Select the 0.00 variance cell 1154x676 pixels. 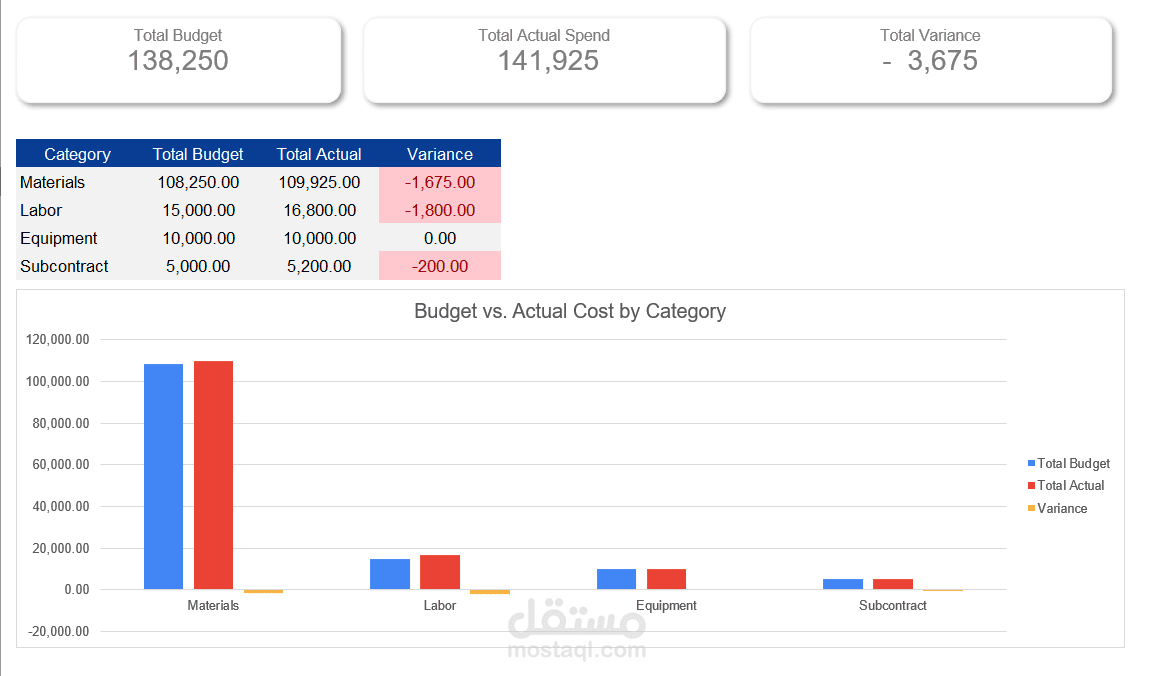click(440, 238)
